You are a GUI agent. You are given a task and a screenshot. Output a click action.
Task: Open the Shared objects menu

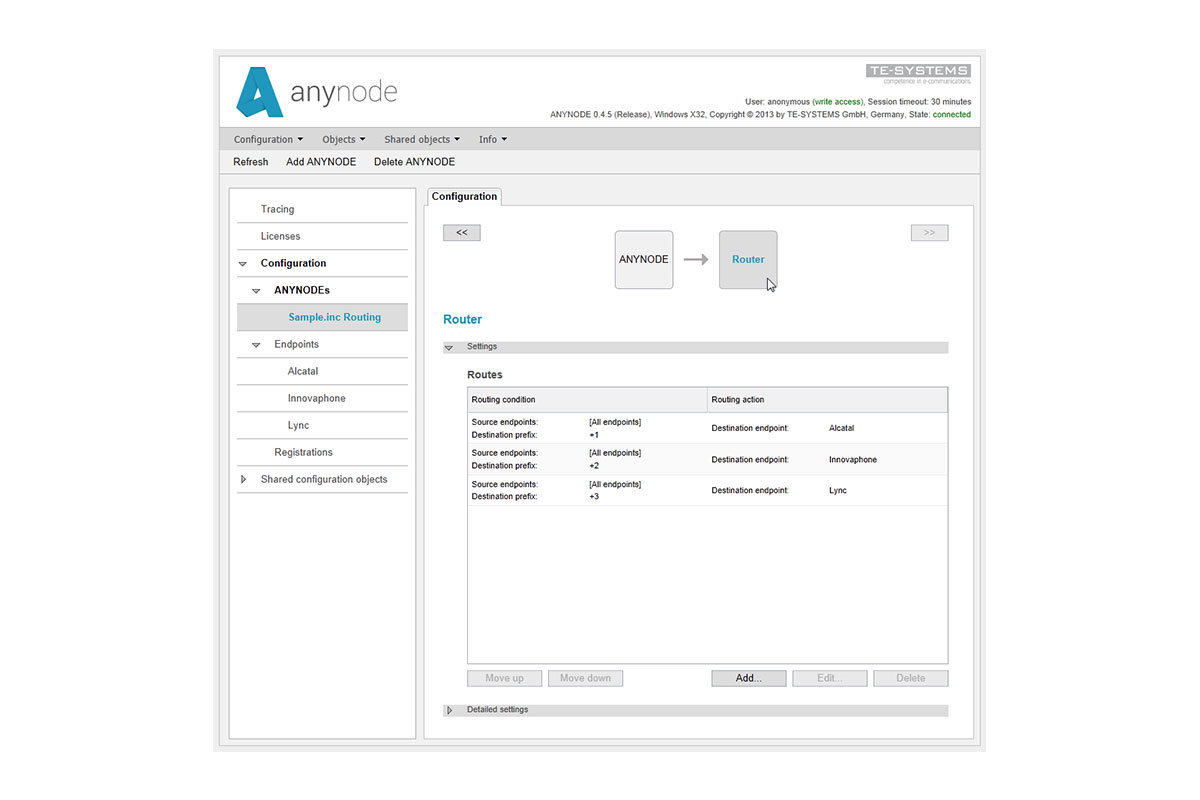click(422, 140)
